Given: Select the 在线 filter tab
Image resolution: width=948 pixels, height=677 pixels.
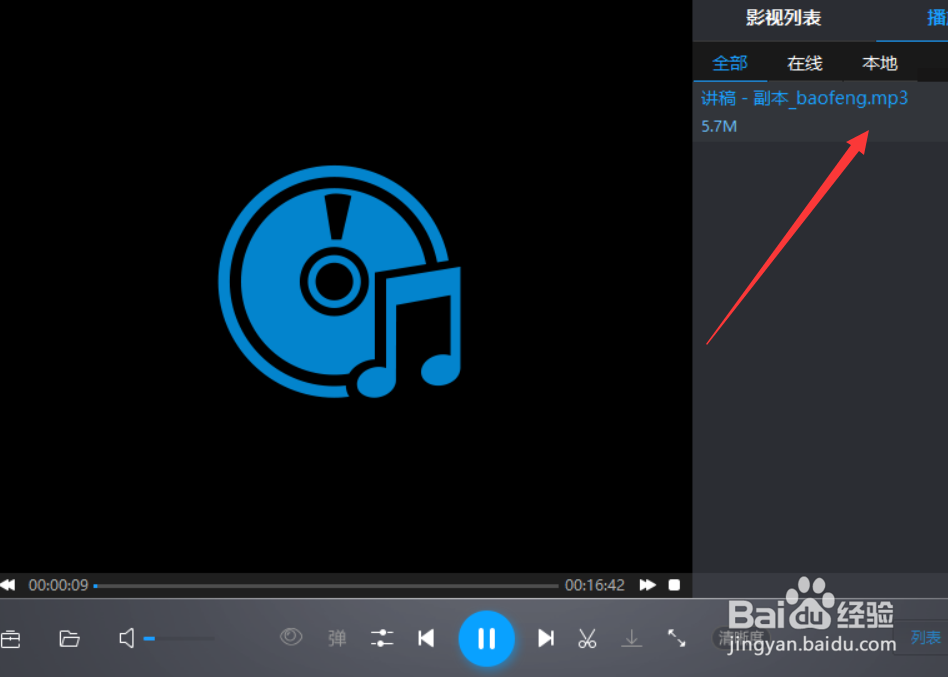Looking at the screenshot, I should pyautogui.click(x=805, y=63).
